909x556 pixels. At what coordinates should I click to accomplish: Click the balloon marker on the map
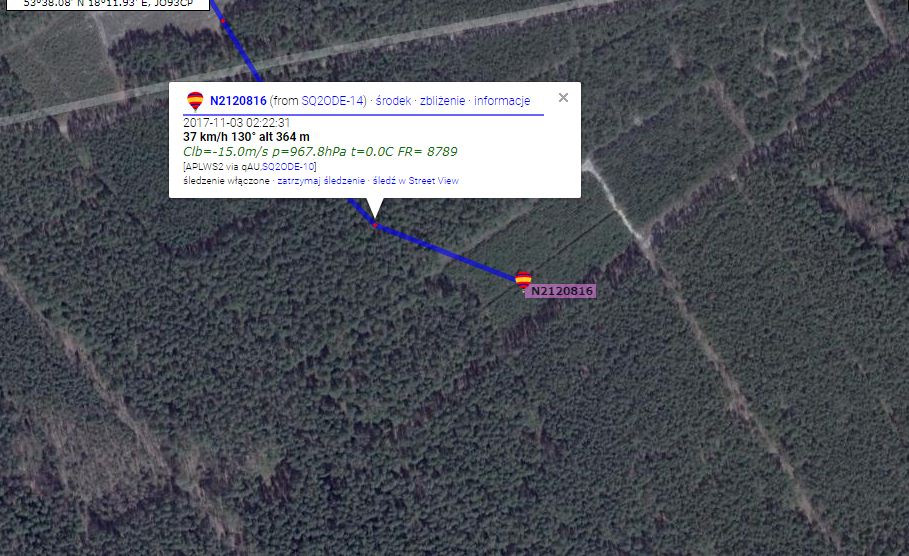point(523,280)
